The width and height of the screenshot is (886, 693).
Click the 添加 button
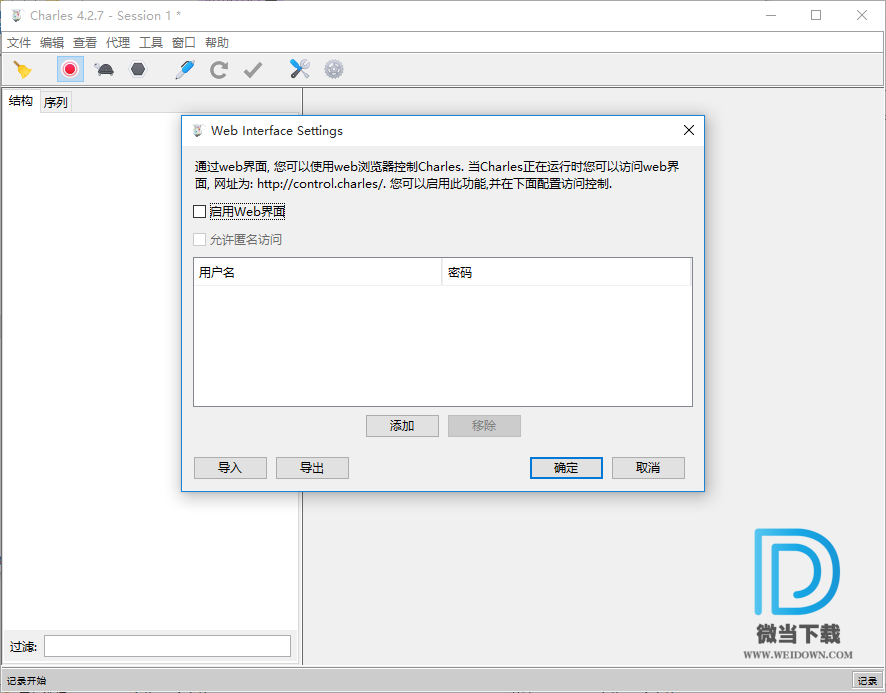(402, 426)
